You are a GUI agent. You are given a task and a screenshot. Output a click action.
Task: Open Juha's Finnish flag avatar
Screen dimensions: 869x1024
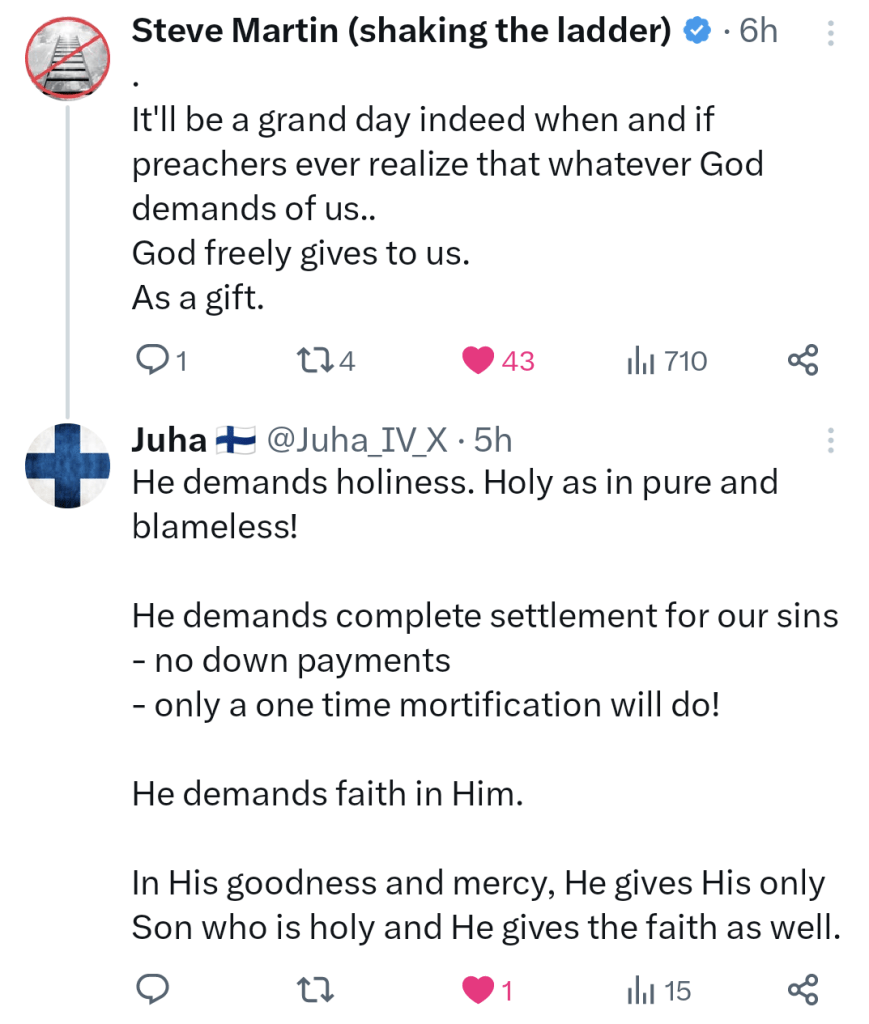66,465
